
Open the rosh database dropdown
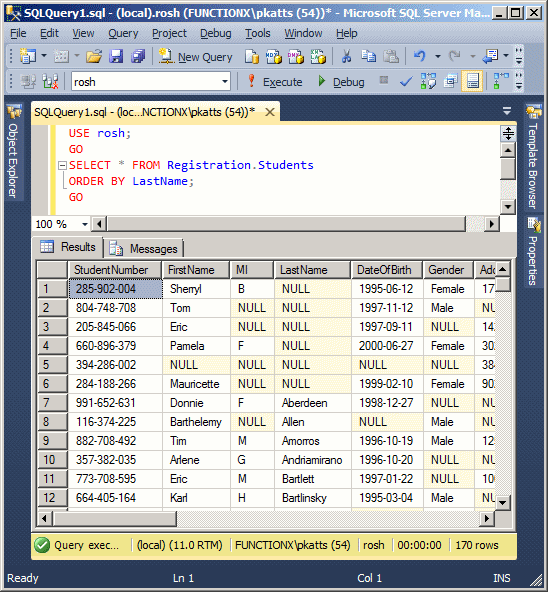point(224,82)
